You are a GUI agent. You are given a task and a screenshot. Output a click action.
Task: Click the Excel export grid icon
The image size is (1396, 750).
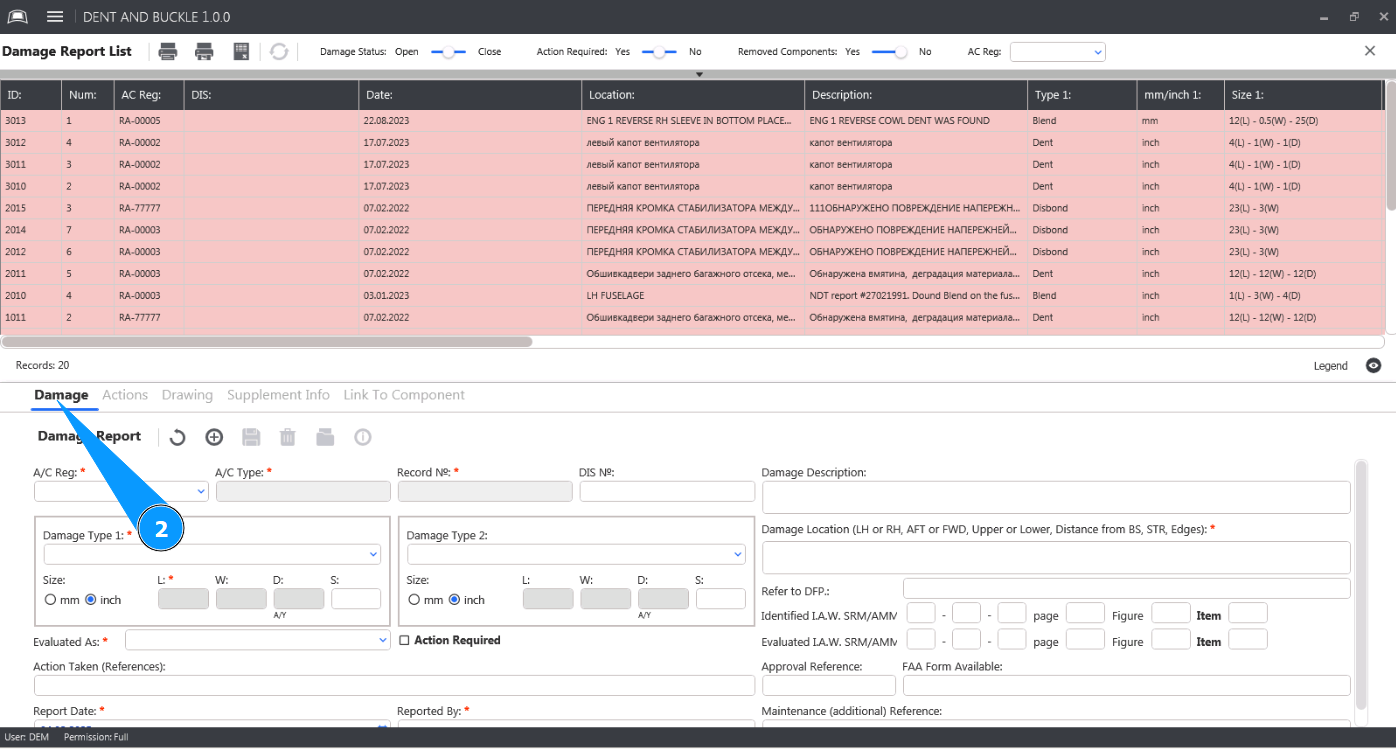(241, 52)
